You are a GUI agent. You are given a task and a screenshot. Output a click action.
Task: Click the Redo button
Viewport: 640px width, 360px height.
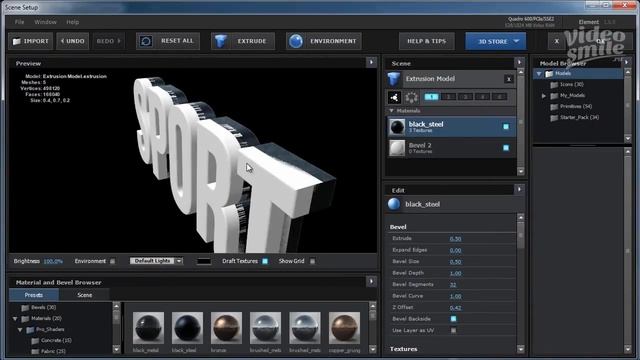pyautogui.click(x=109, y=41)
